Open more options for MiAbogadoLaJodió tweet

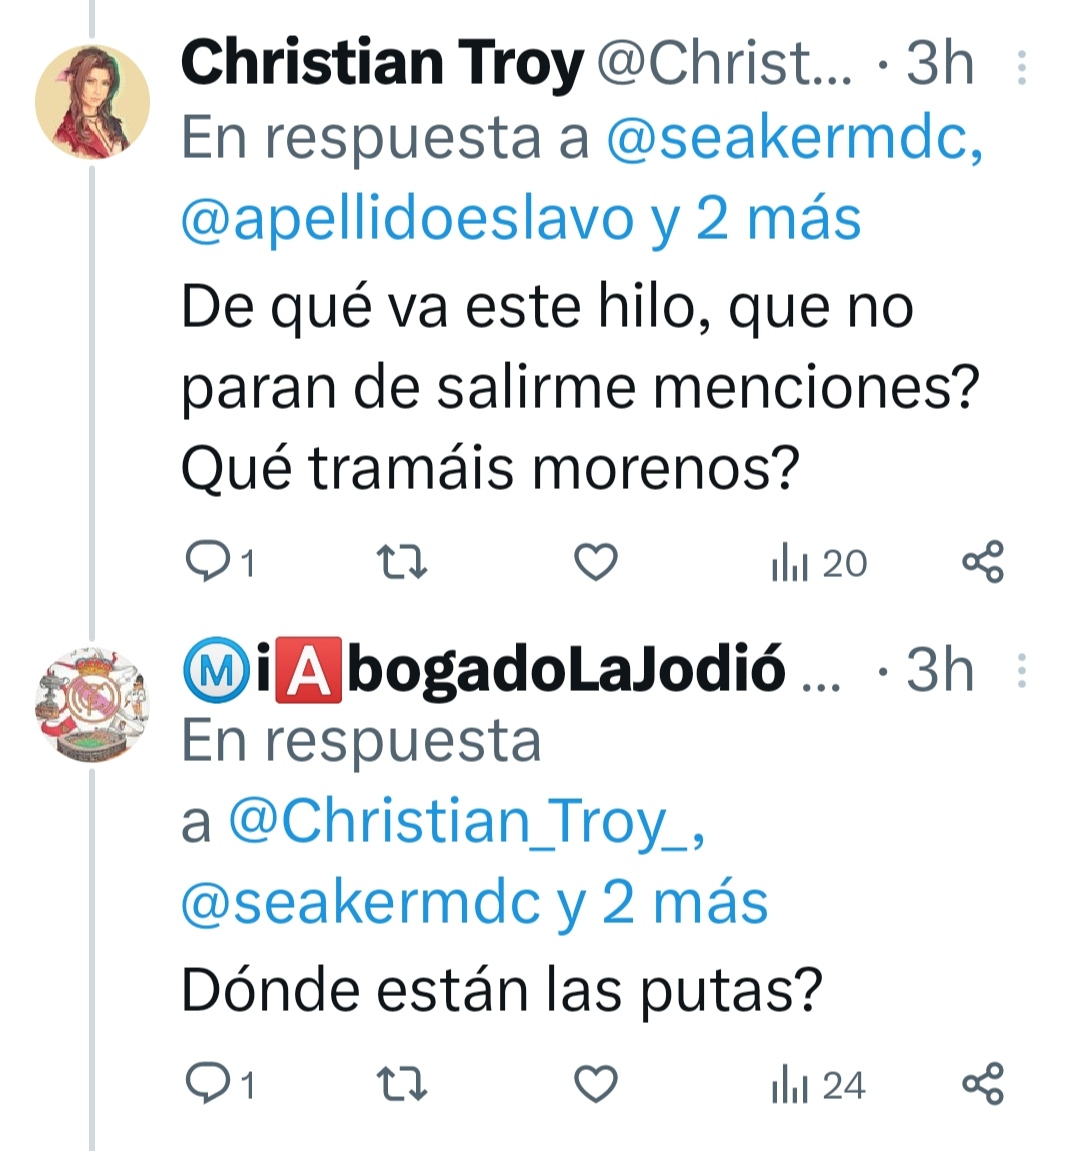click(x=1021, y=671)
